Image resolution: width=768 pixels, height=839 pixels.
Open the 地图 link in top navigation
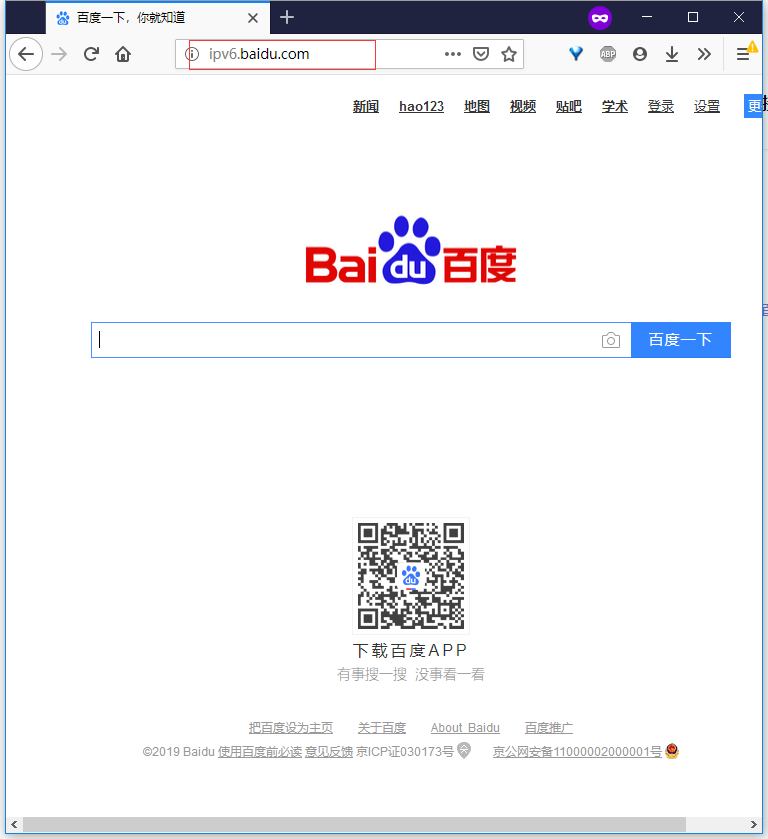[x=477, y=107]
